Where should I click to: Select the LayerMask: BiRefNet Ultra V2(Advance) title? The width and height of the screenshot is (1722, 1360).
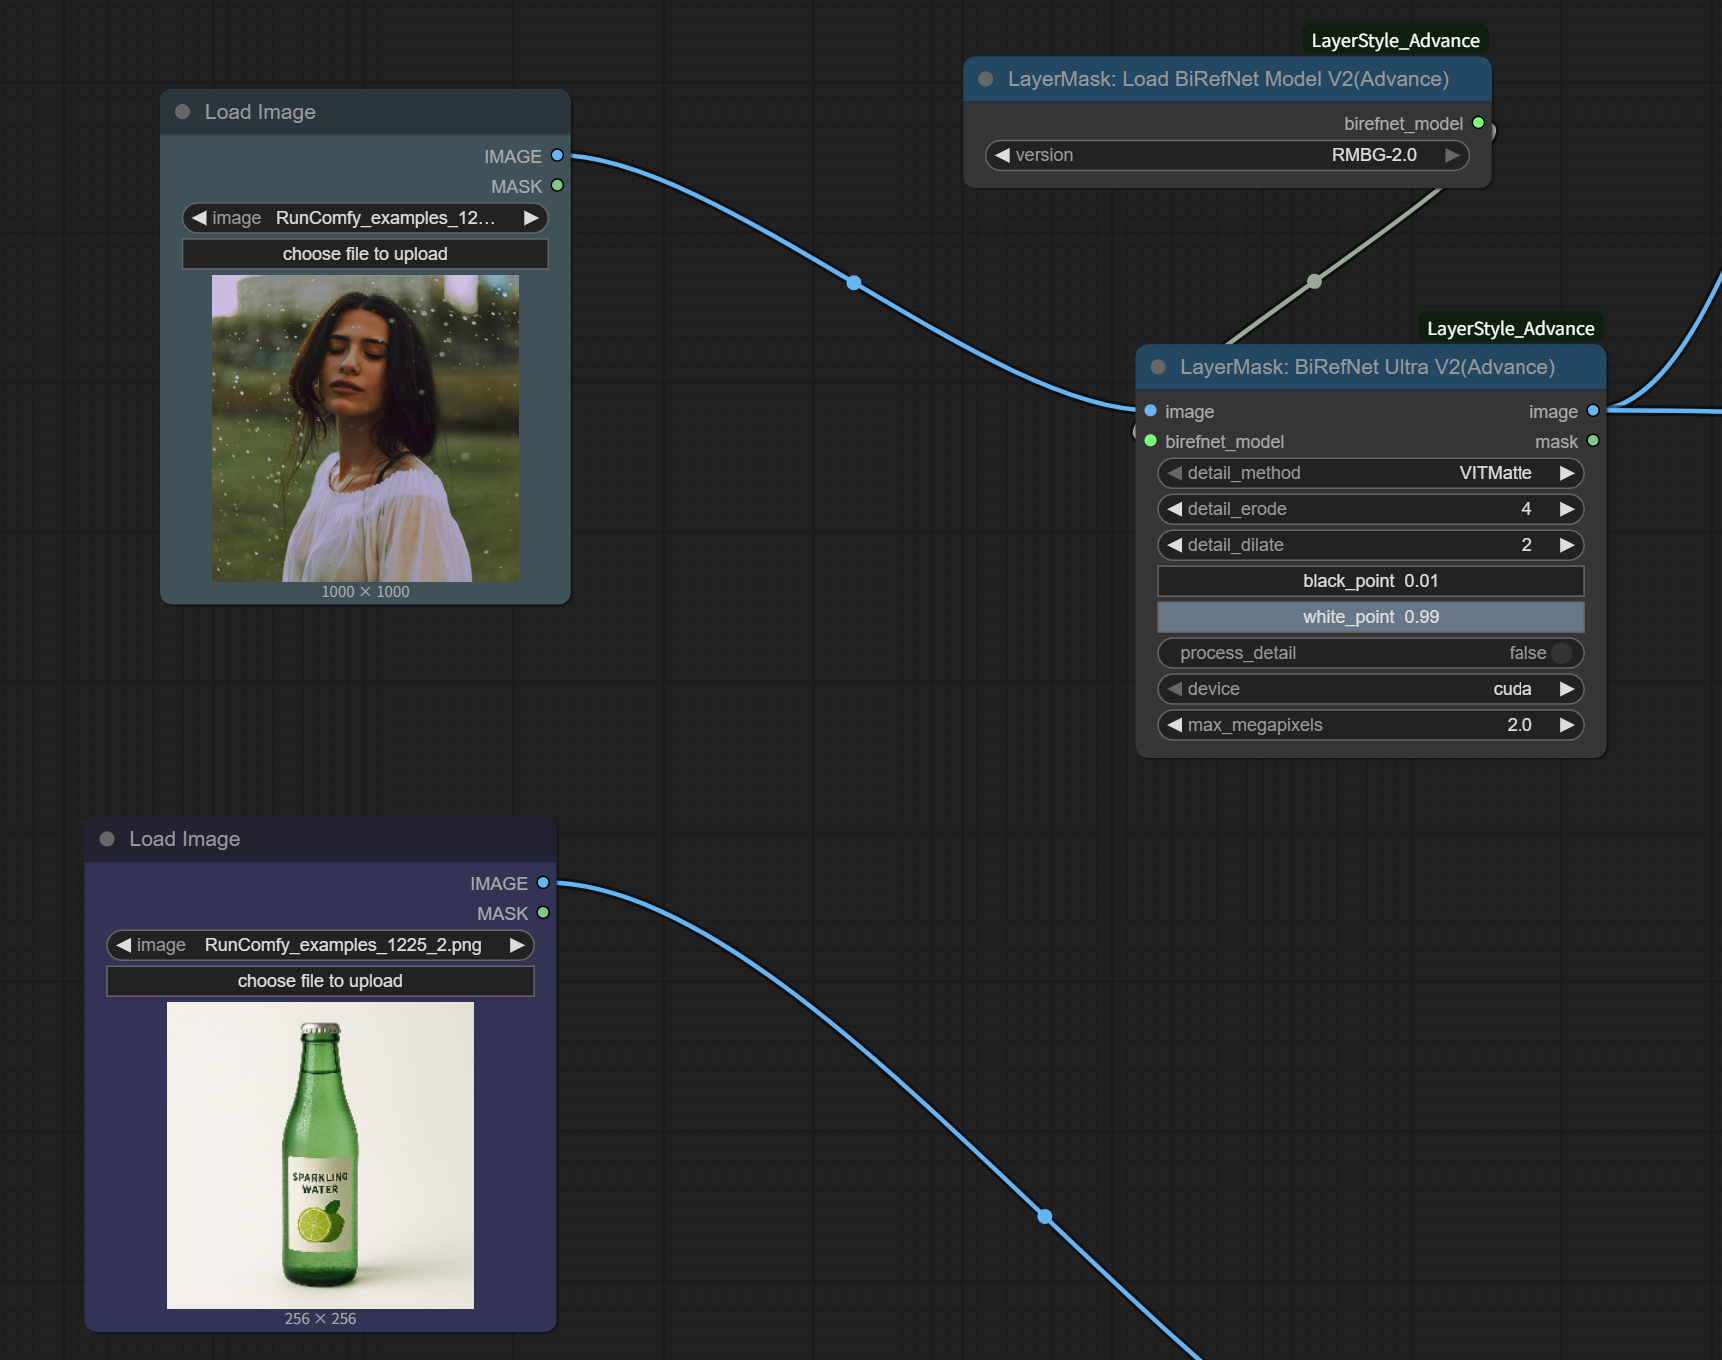(1367, 367)
